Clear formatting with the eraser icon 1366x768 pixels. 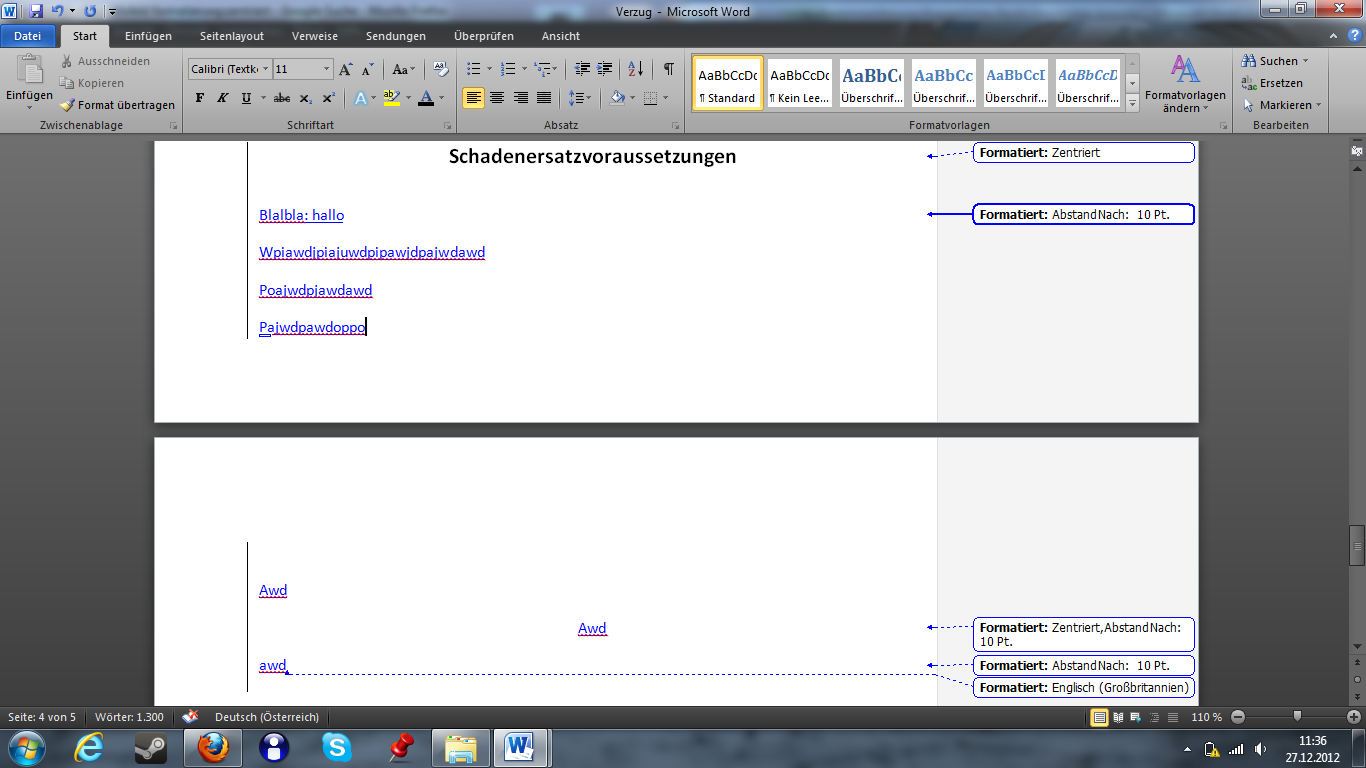coord(441,69)
